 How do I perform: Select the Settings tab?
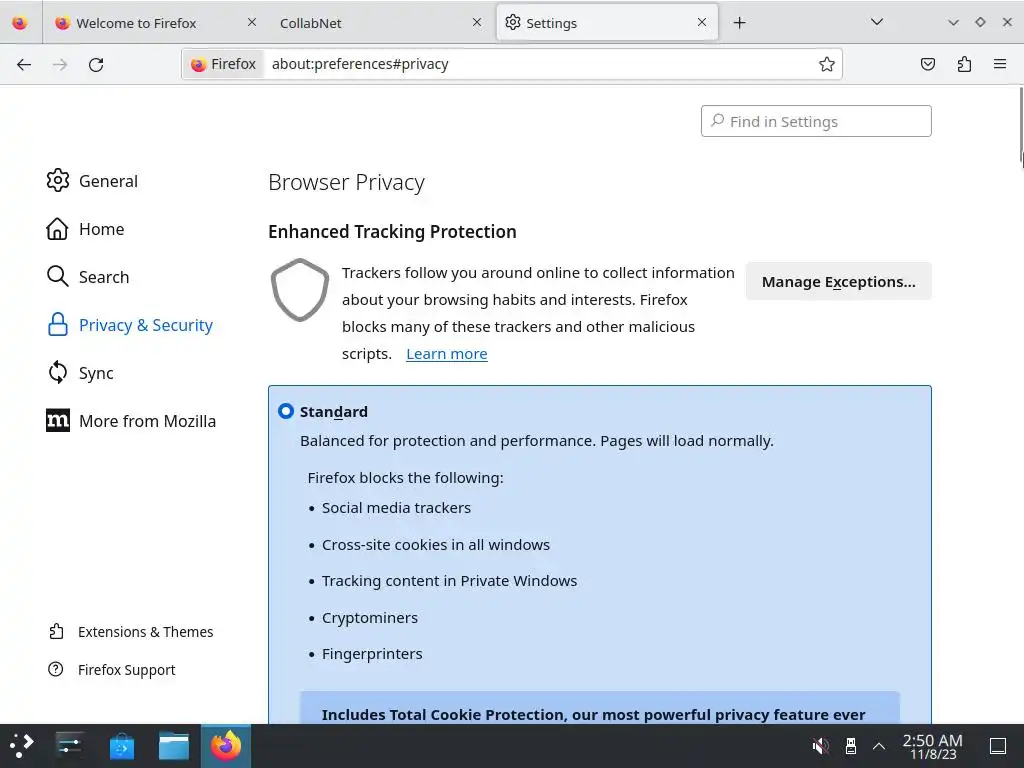click(607, 23)
